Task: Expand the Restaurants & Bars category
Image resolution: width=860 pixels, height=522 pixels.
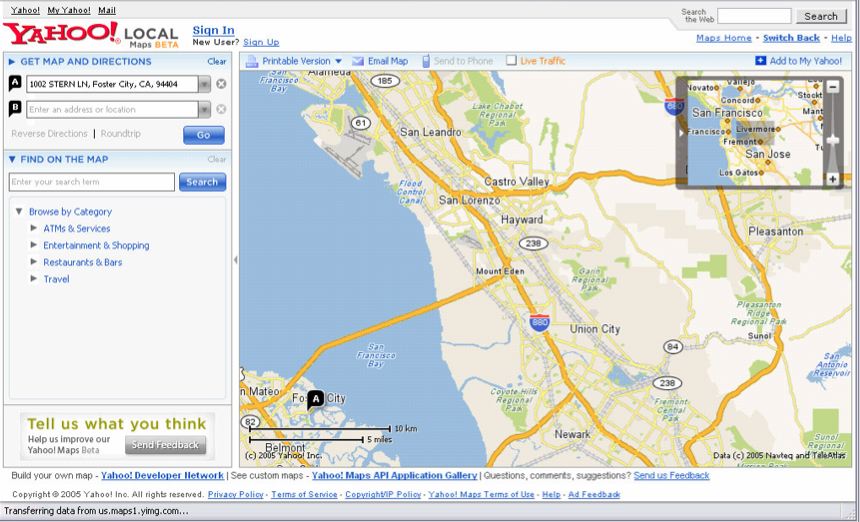Action: tap(33, 262)
